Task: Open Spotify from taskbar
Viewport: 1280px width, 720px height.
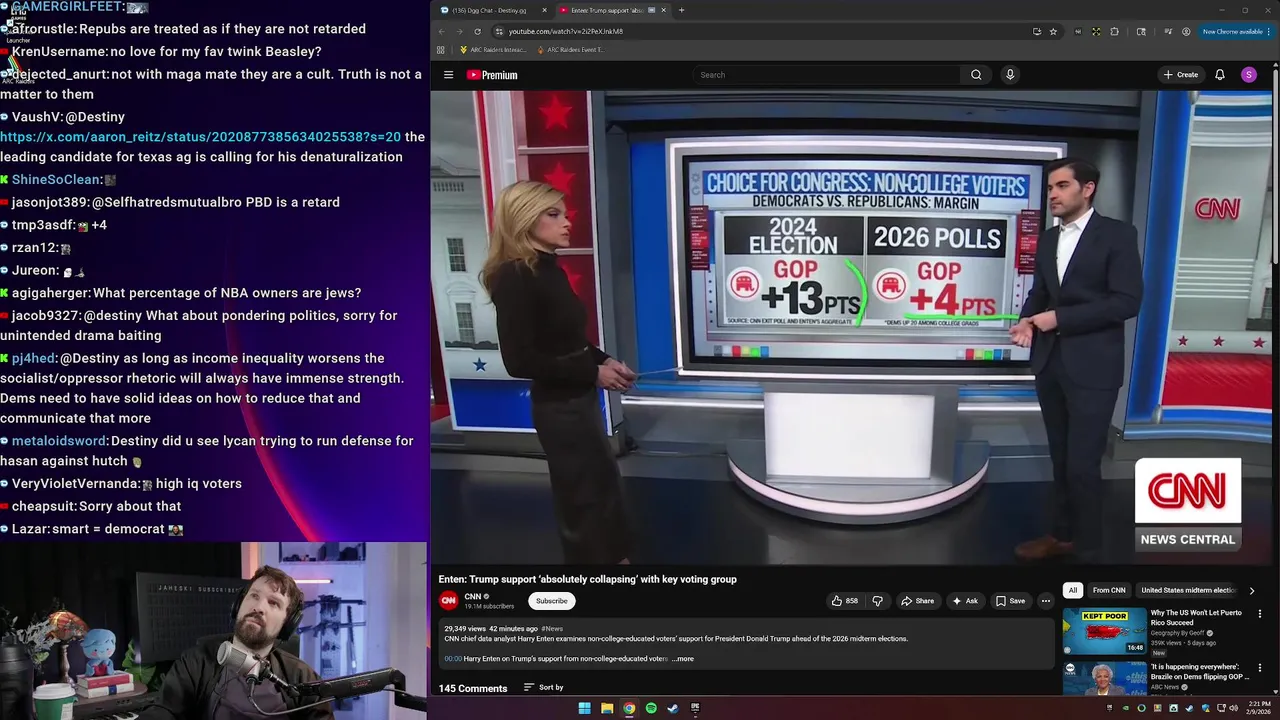Action: pyautogui.click(x=651, y=708)
